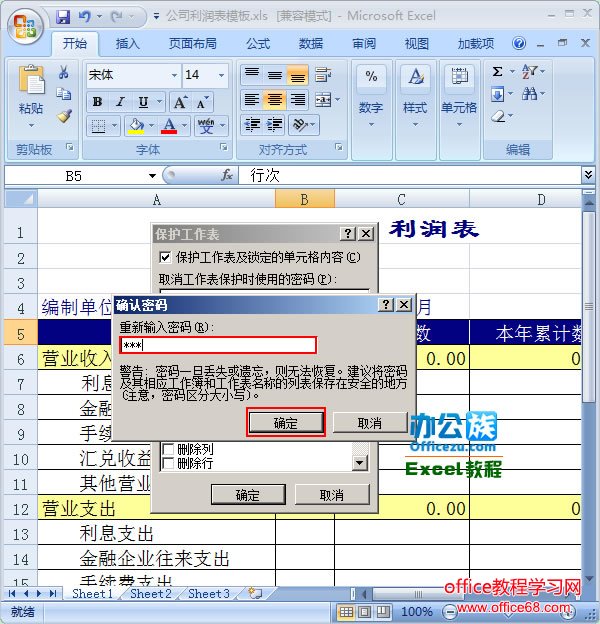600x624 pixels.
Task: Merge and center cells
Action: click(x=323, y=99)
